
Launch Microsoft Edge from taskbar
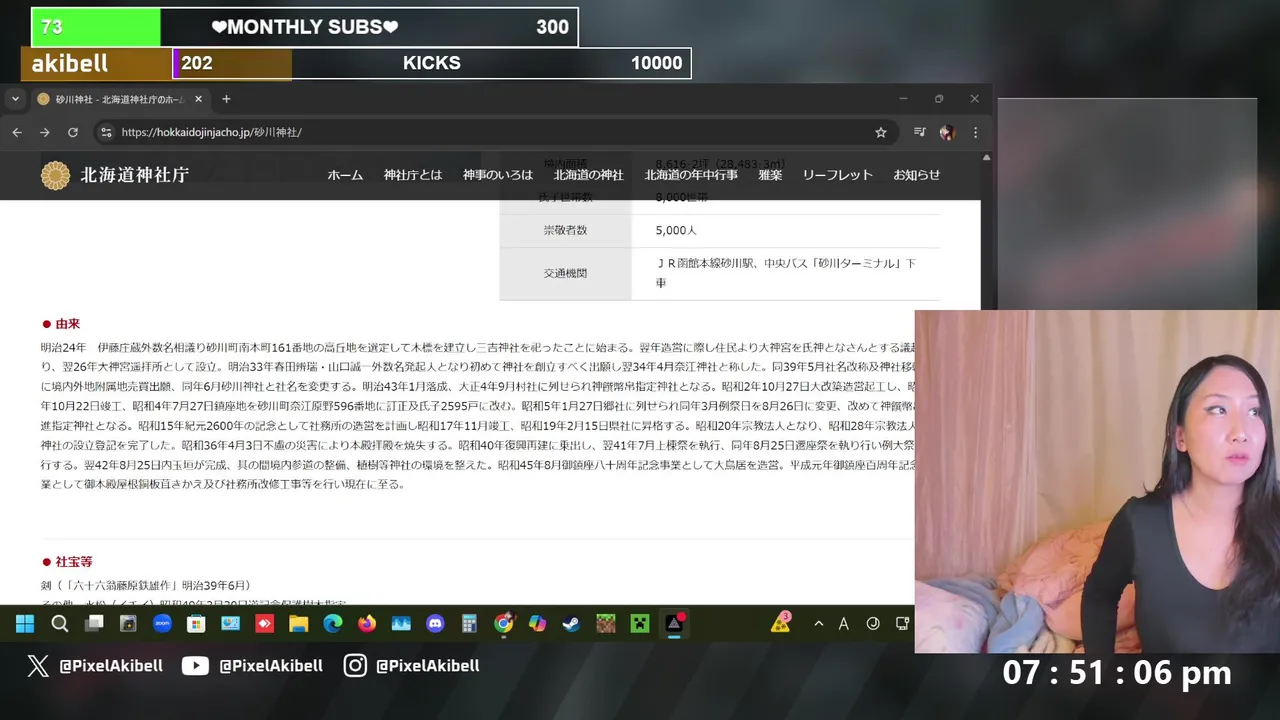click(x=333, y=624)
